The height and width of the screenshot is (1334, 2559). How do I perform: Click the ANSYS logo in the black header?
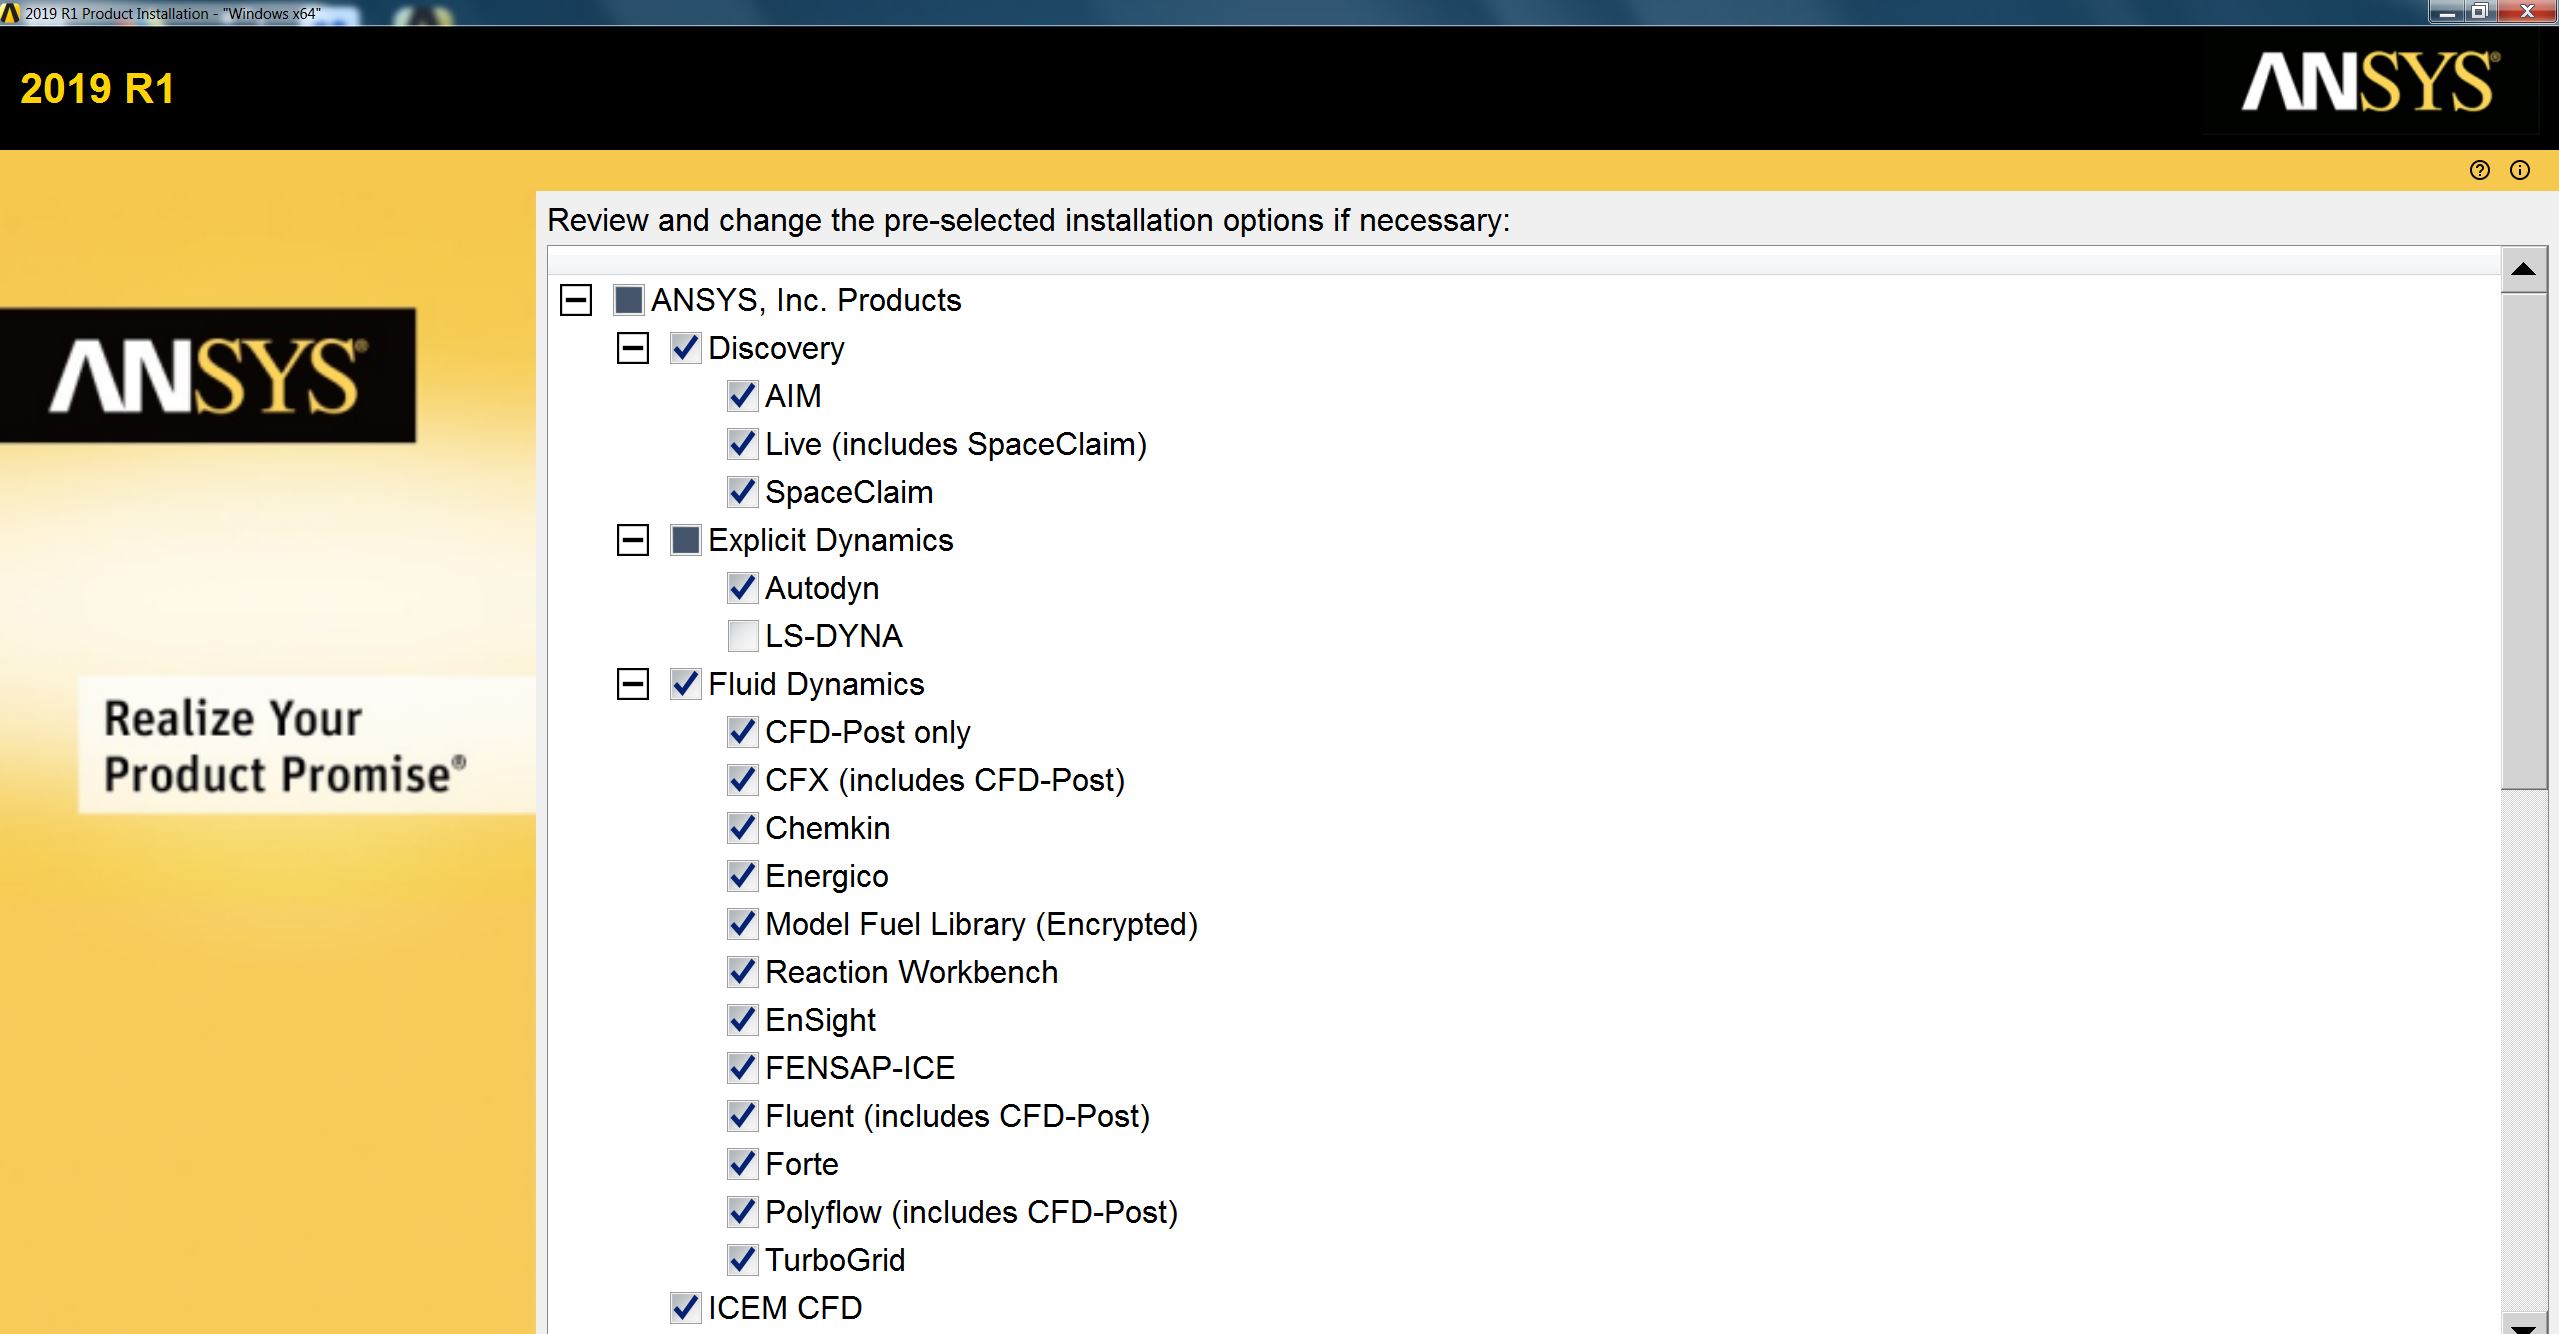pos(2370,83)
